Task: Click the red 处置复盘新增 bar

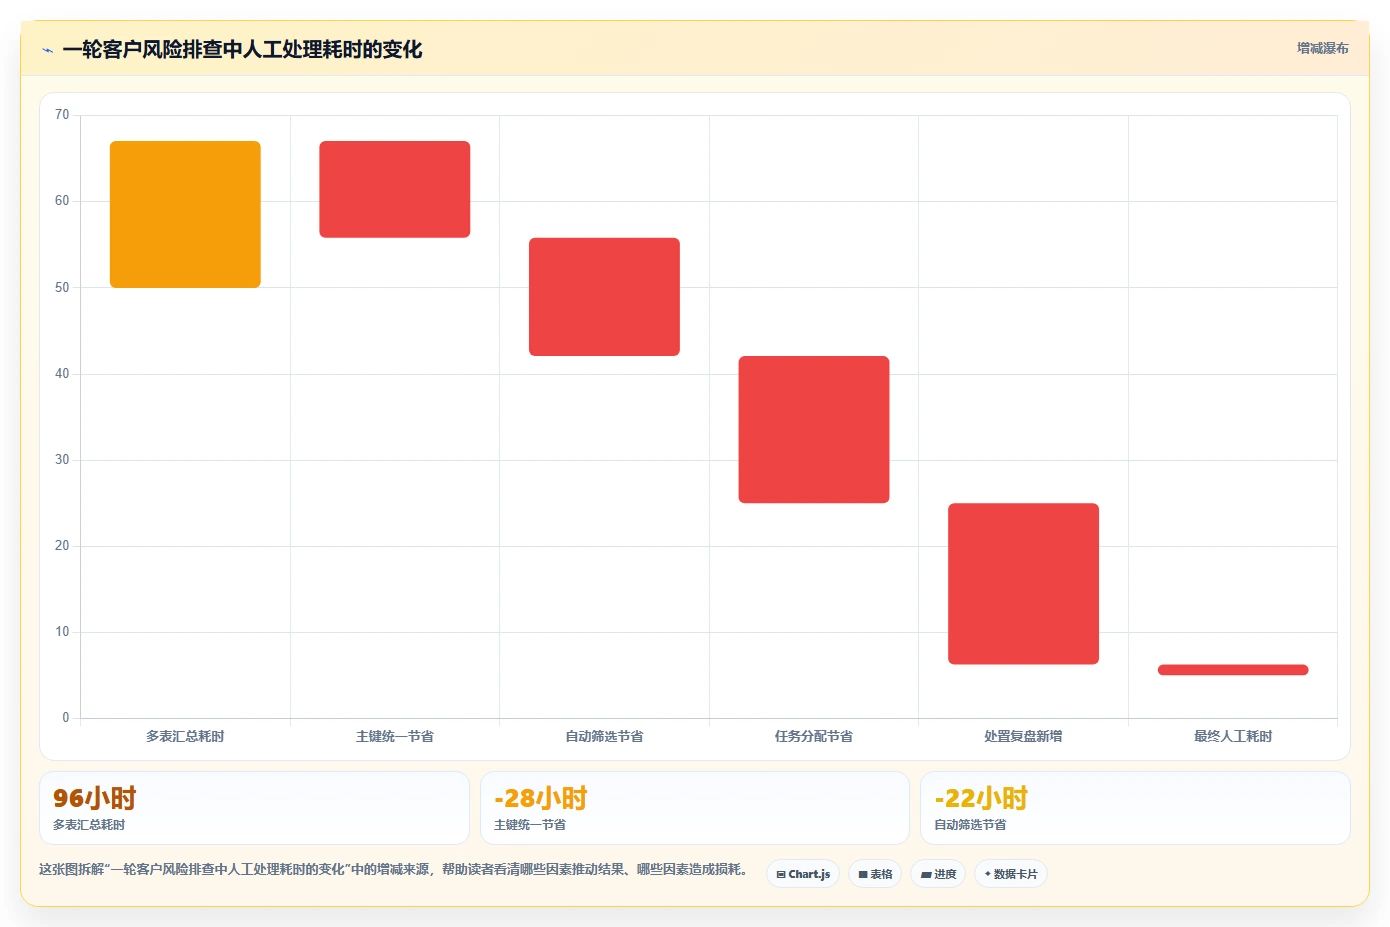Action: click(1023, 584)
